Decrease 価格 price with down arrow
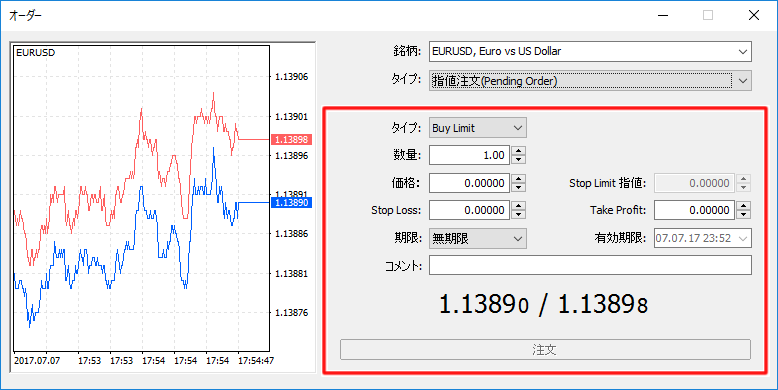The height and width of the screenshot is (390, 778). coord(519,188)
